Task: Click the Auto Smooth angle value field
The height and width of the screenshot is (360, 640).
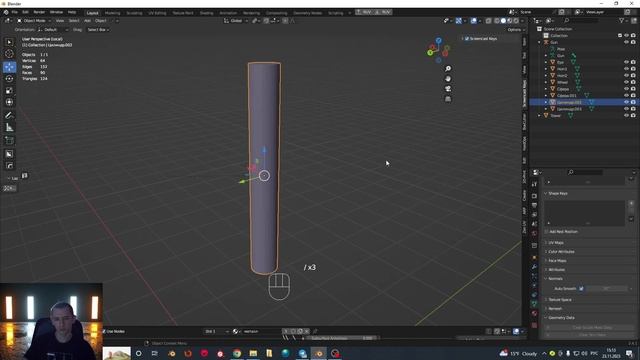Action: tap(607, 289)
